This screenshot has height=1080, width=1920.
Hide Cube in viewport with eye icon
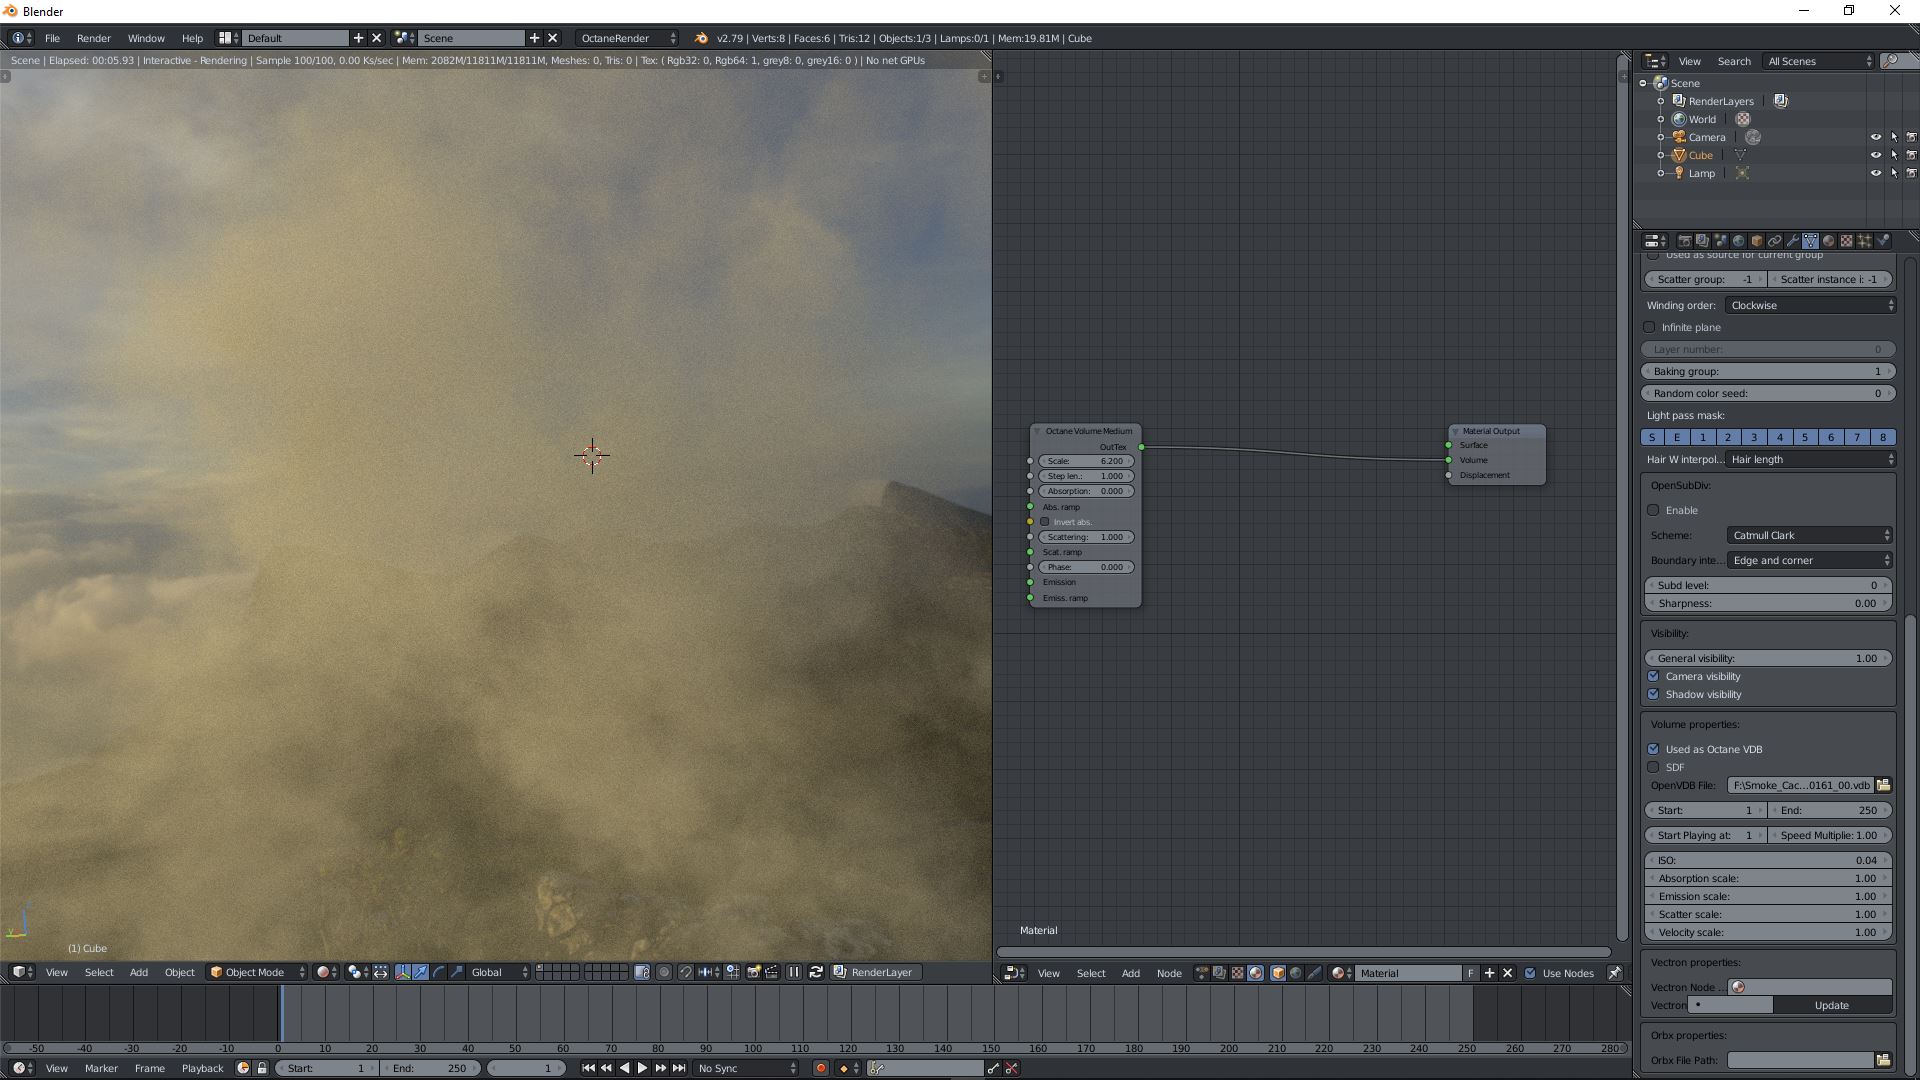click(1875, 155)
